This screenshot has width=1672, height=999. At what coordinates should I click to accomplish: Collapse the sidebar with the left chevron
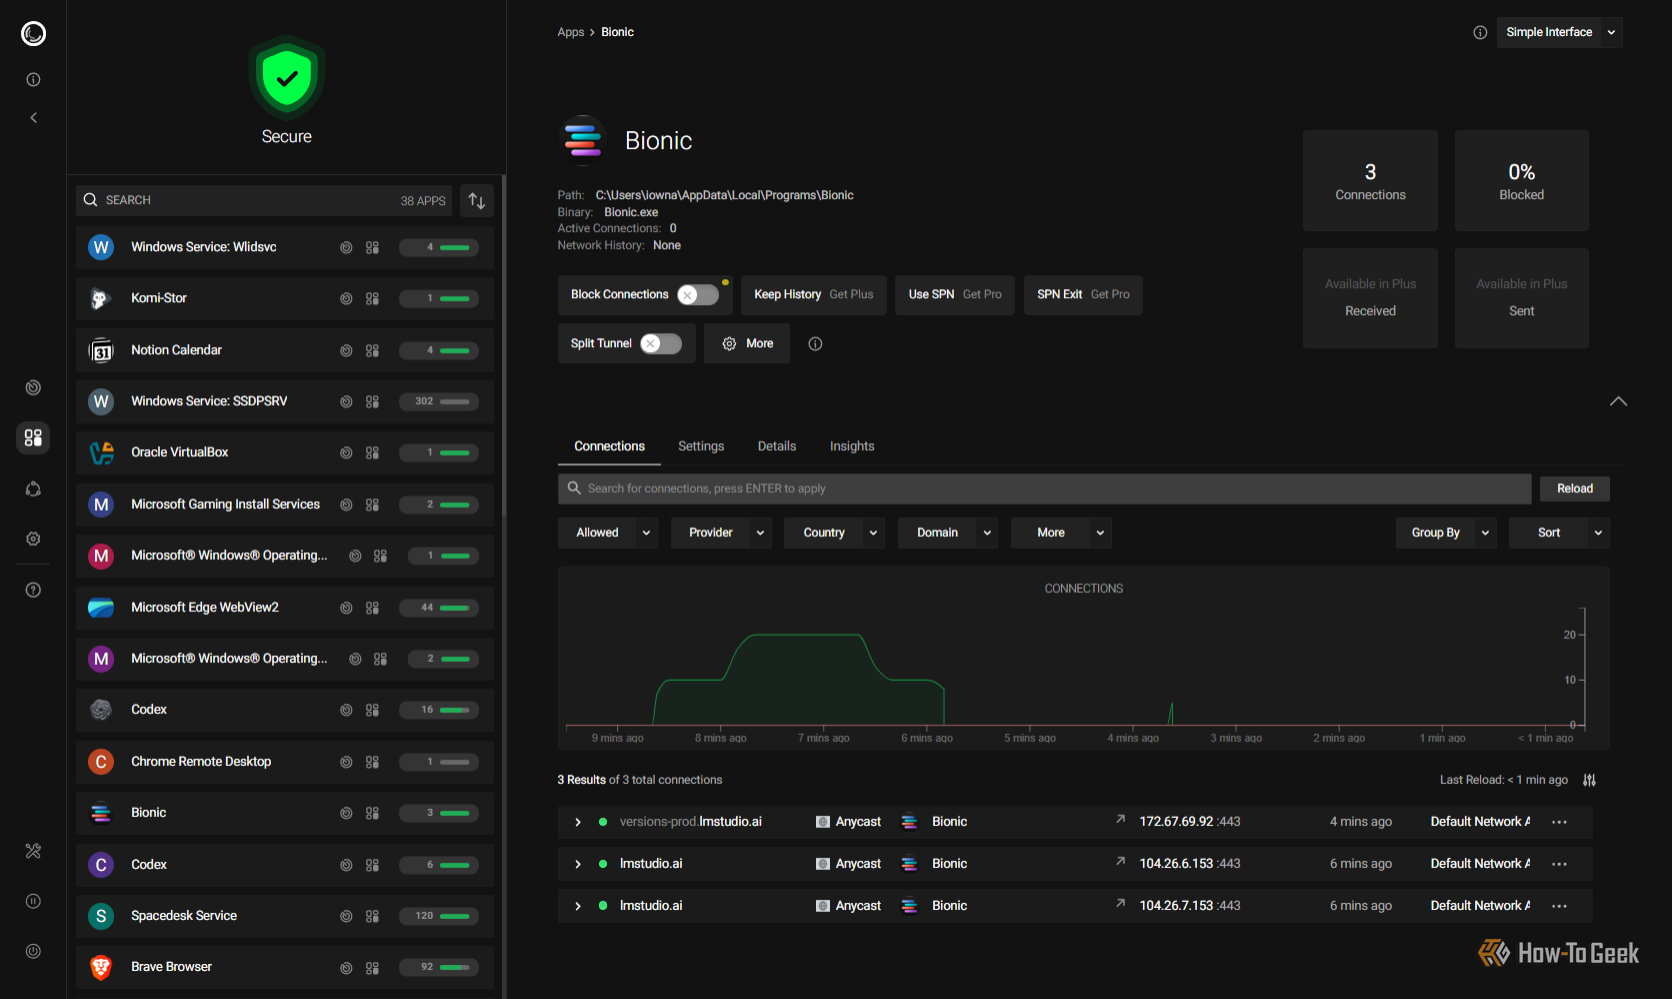tap(33, 118)
